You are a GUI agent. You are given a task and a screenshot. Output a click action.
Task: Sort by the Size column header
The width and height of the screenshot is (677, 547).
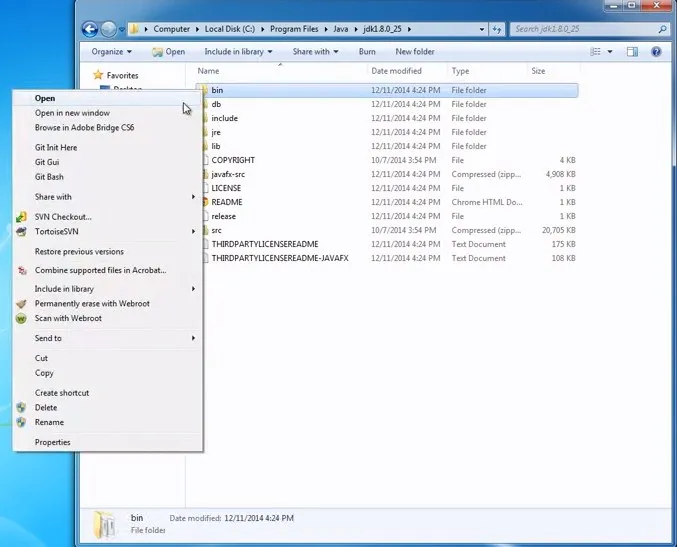[x=538, y=71]
